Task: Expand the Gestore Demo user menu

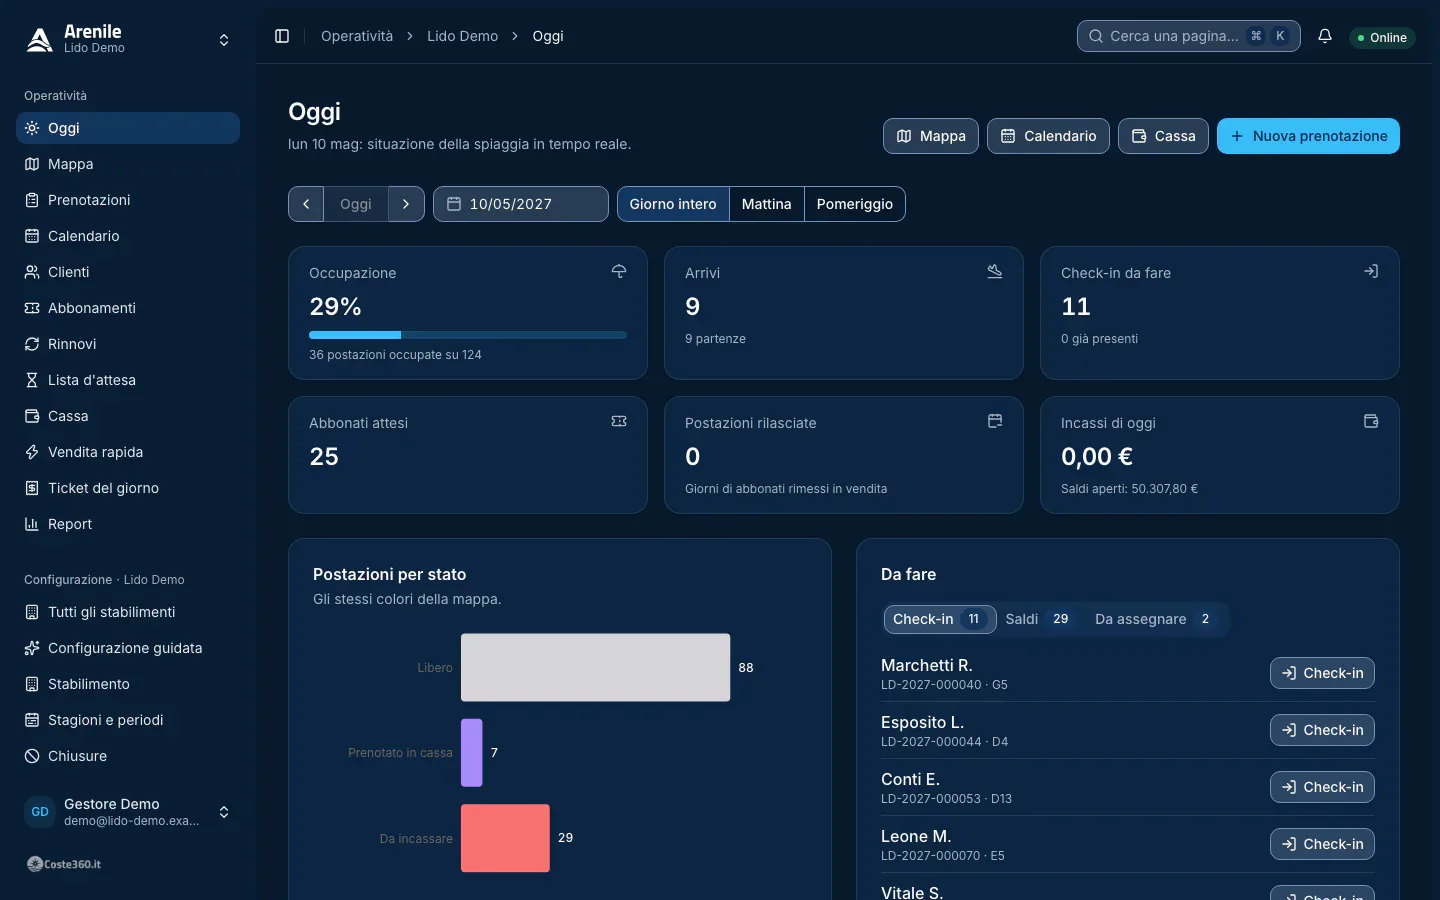Action: click(x=224, y=812)
